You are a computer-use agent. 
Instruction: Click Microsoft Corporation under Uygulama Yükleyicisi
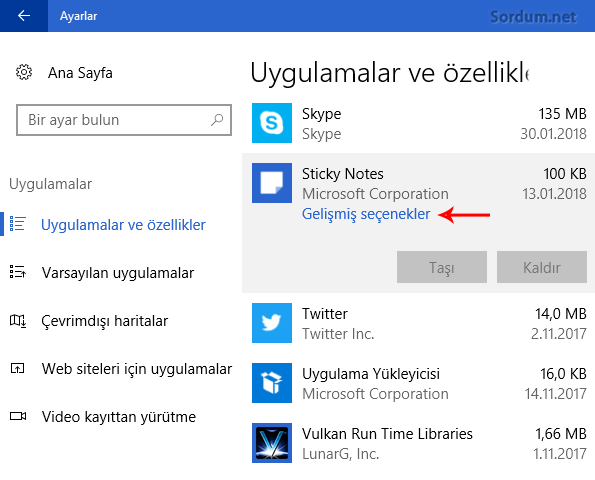375,394
